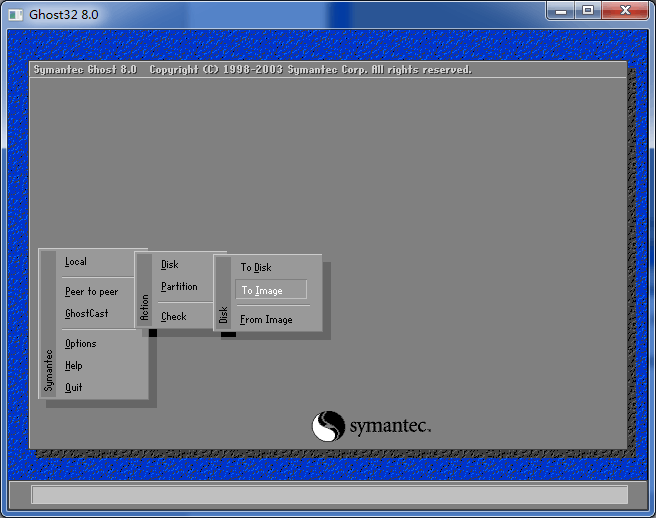Select Peer to peer option

click(92, 292)
